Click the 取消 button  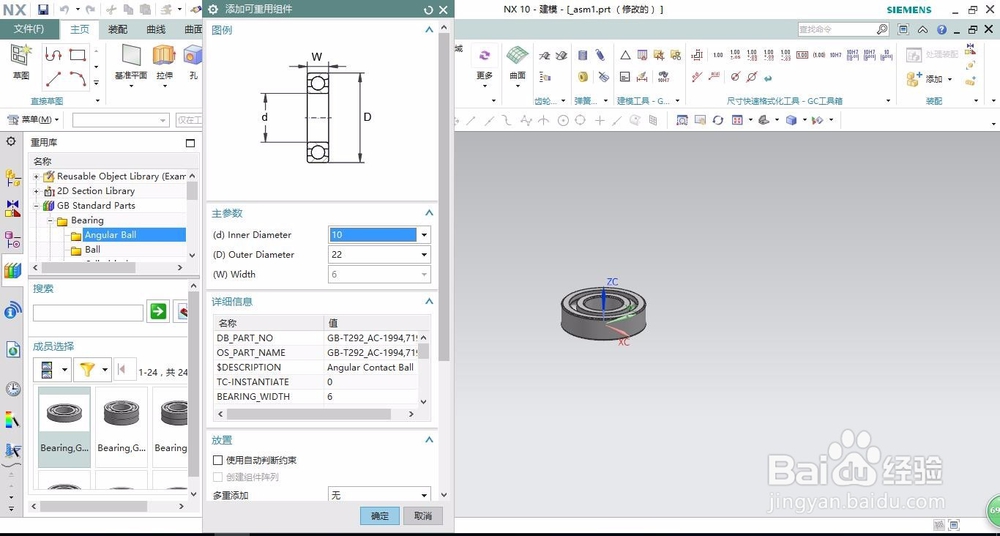click(423, 516)
